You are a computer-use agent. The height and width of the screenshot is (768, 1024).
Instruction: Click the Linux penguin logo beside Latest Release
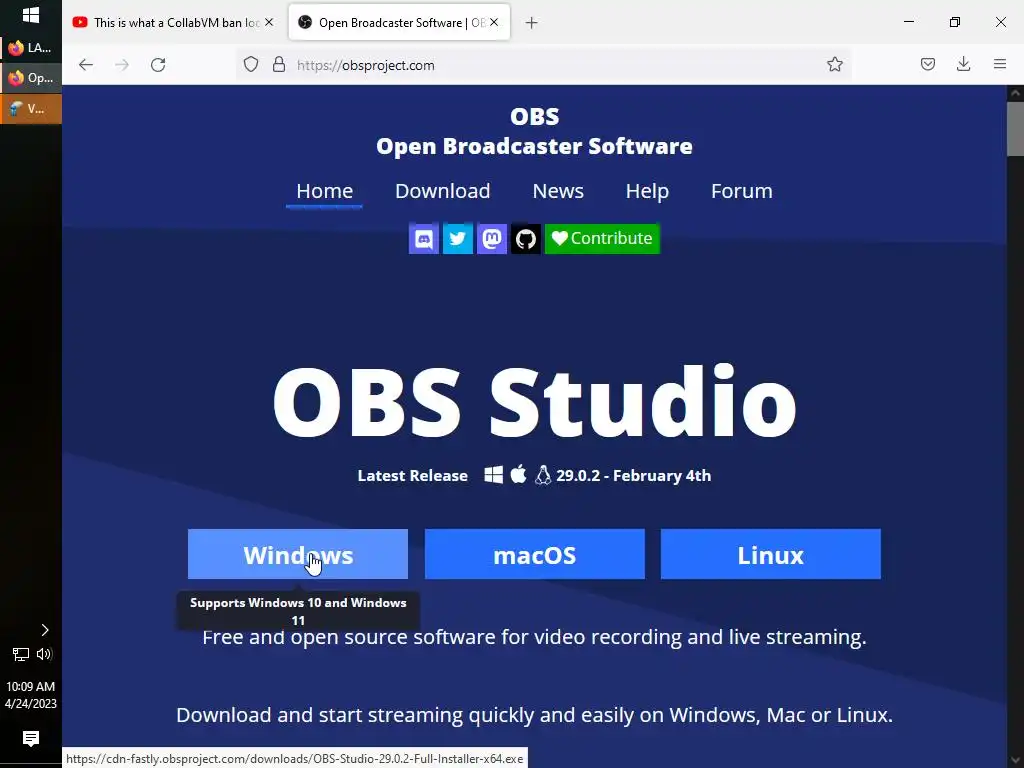[x=543, y=475]
